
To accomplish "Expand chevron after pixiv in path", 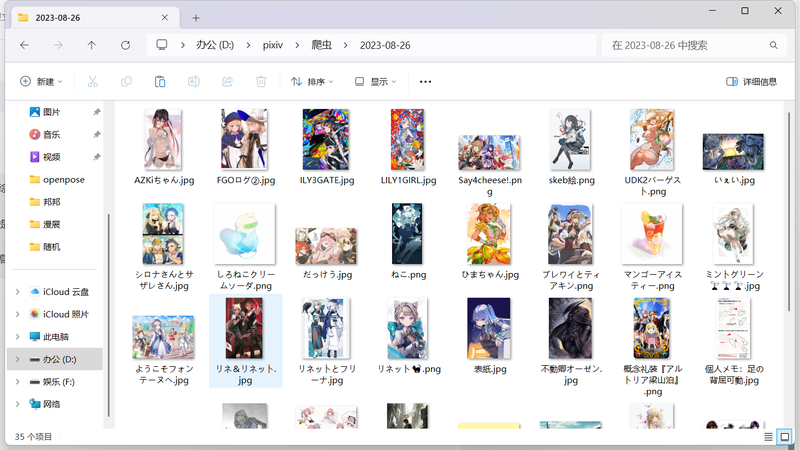I will click(x=297, y=45).
